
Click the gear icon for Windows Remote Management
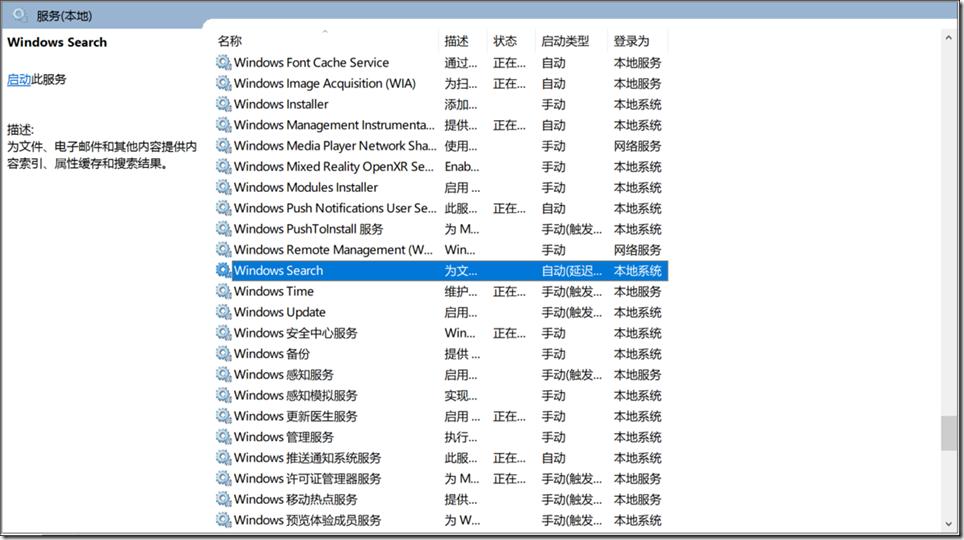[223, 250]
